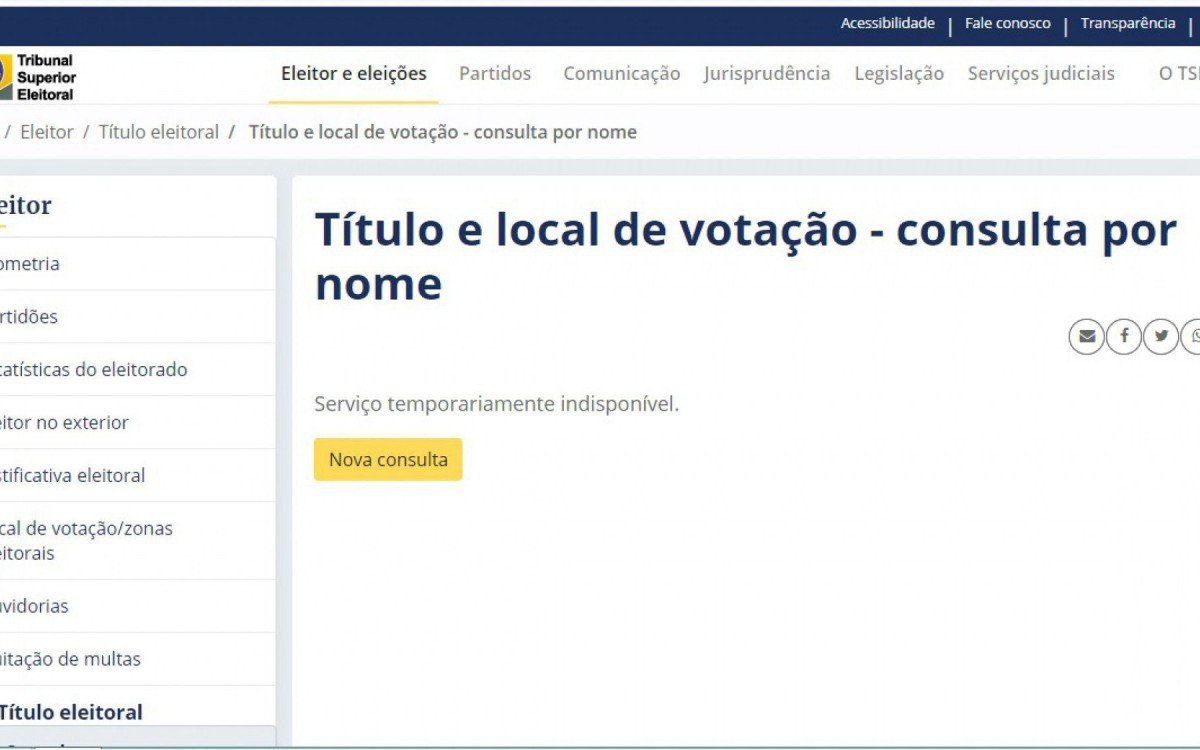Expand the Jurisprudência menu
Image resolution: width=1200 pixels, height=750 pixels.
pos(767,73)
